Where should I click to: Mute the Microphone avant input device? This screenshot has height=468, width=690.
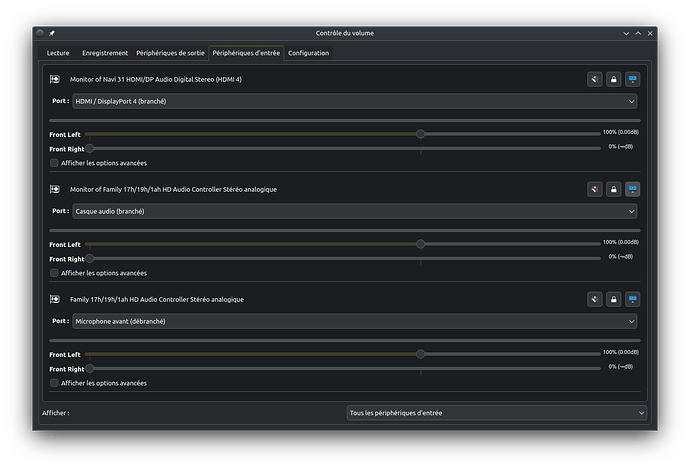pos(594,299)
